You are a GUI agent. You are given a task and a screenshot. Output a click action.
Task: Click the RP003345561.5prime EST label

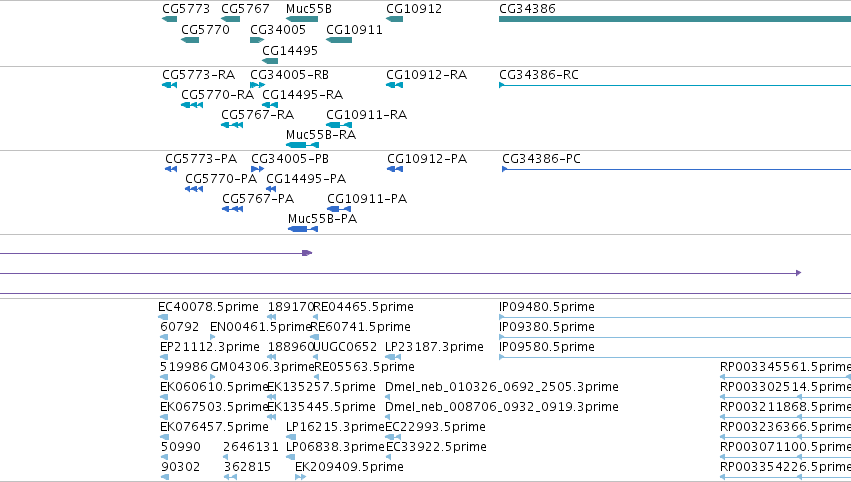(x=785, y=367)
